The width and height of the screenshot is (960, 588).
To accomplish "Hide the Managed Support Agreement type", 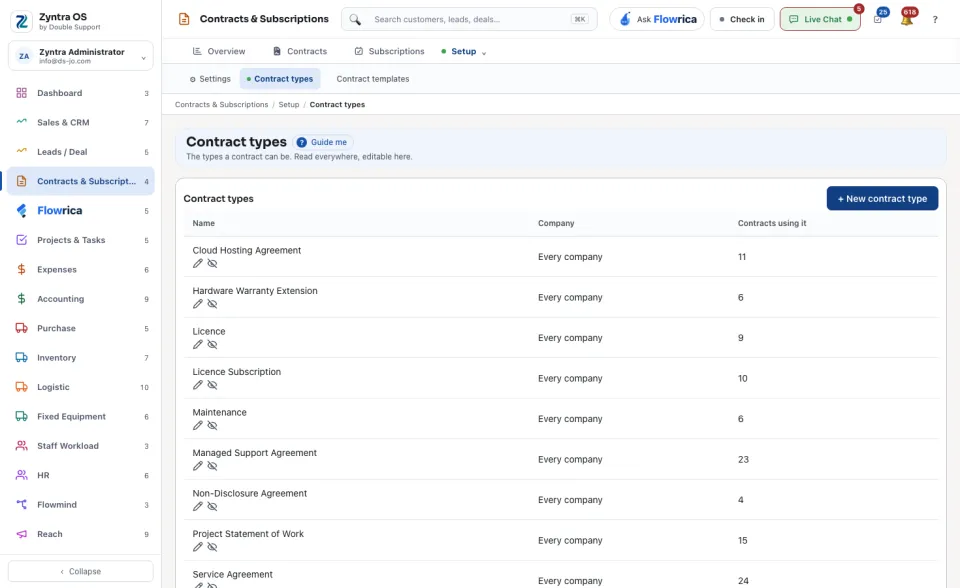I will (212, 466).
